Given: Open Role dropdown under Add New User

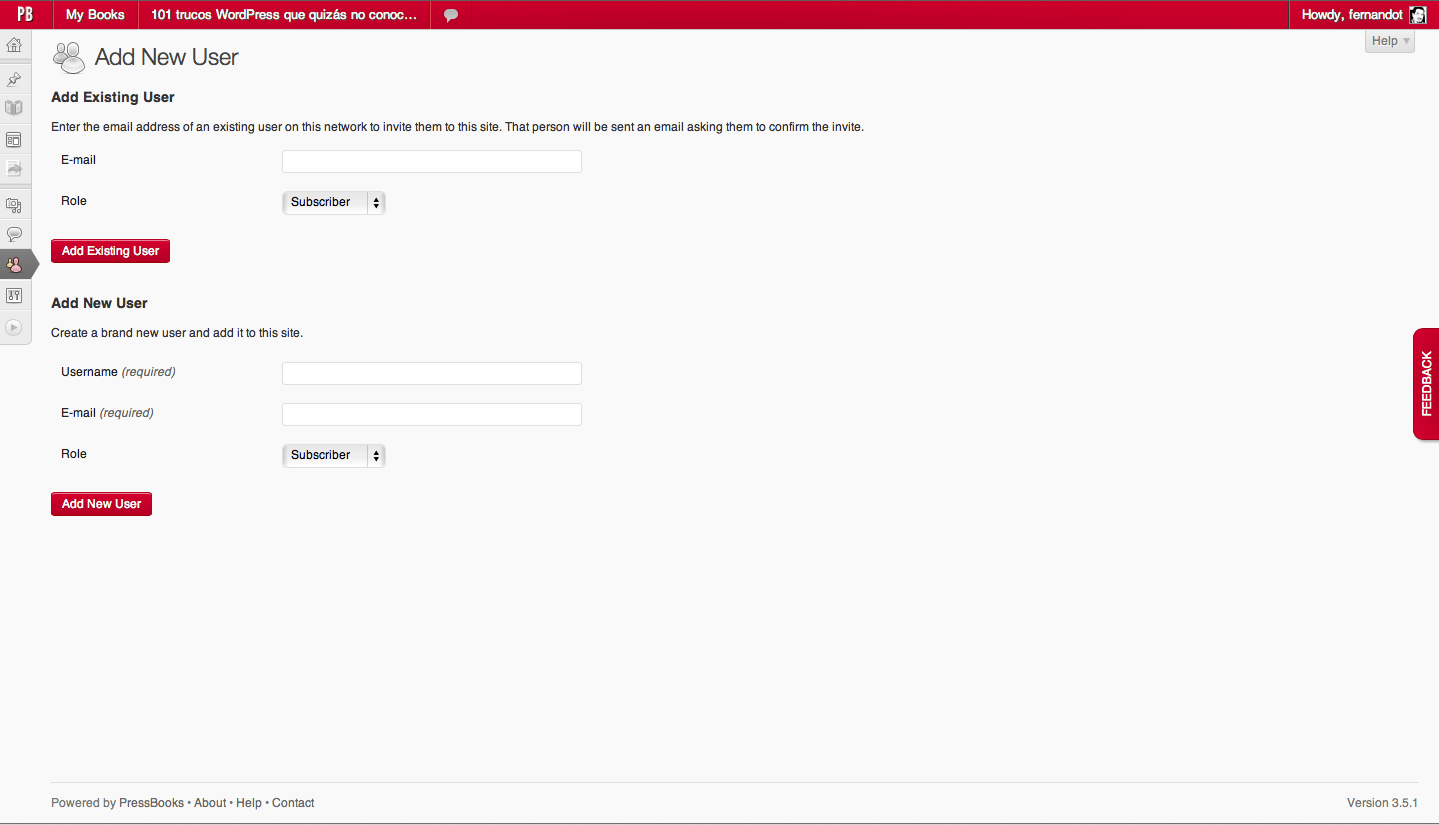Looking at the screenshot, I should pyautogui.click(x=334, y=456).
